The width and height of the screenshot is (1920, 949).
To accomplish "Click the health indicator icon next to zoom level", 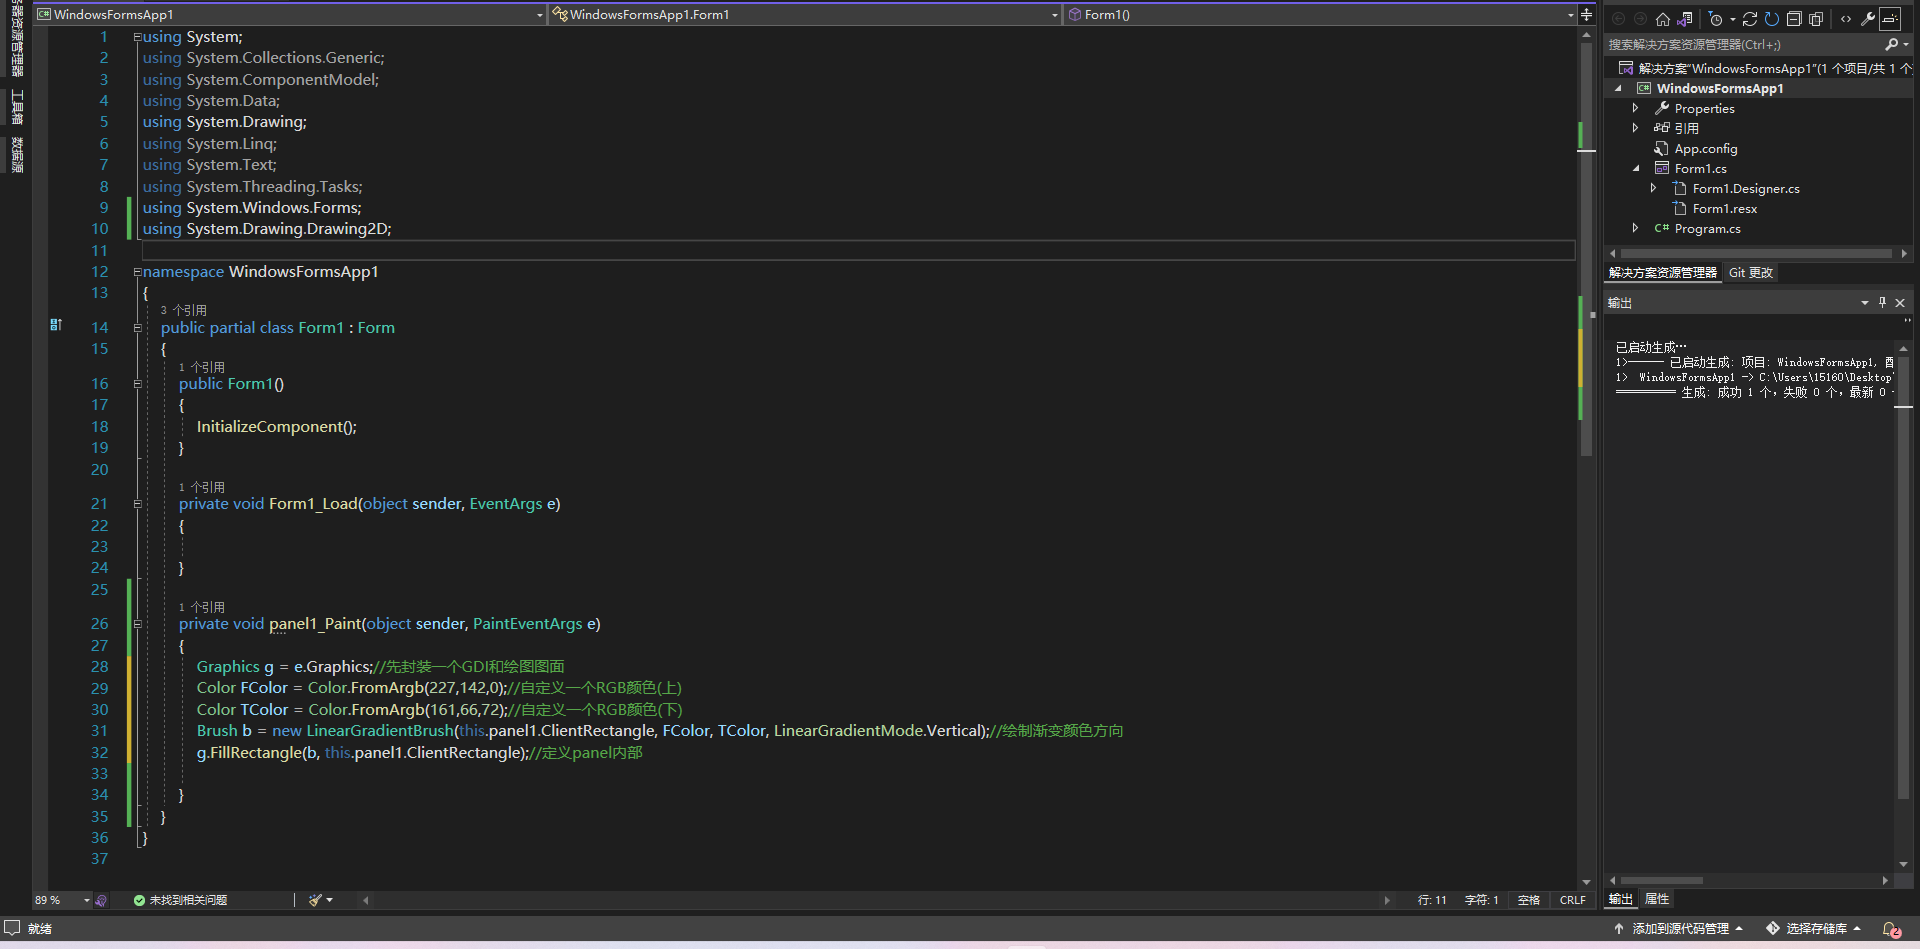I will pos(102,901).
